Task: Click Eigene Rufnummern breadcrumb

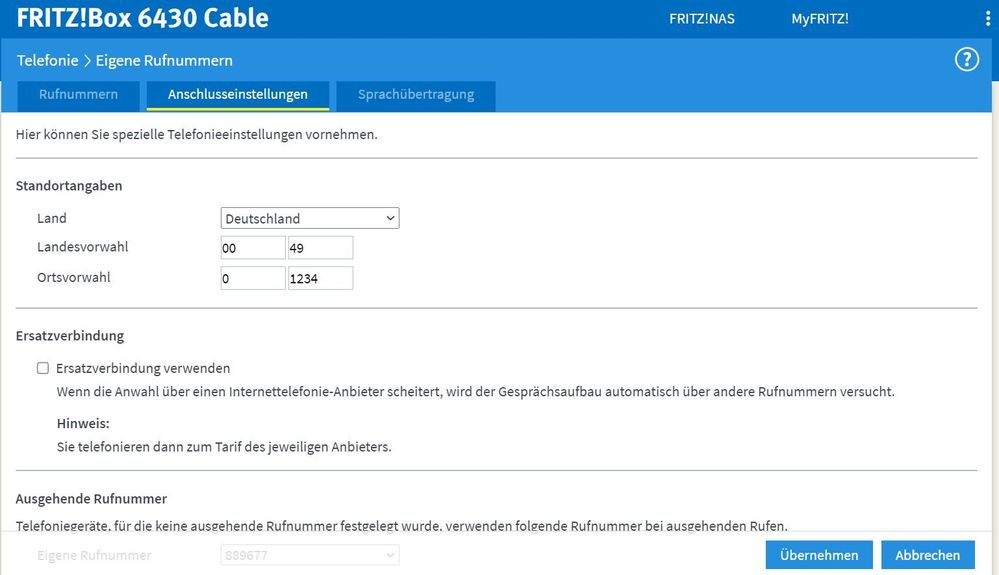Action: point(164,61)
